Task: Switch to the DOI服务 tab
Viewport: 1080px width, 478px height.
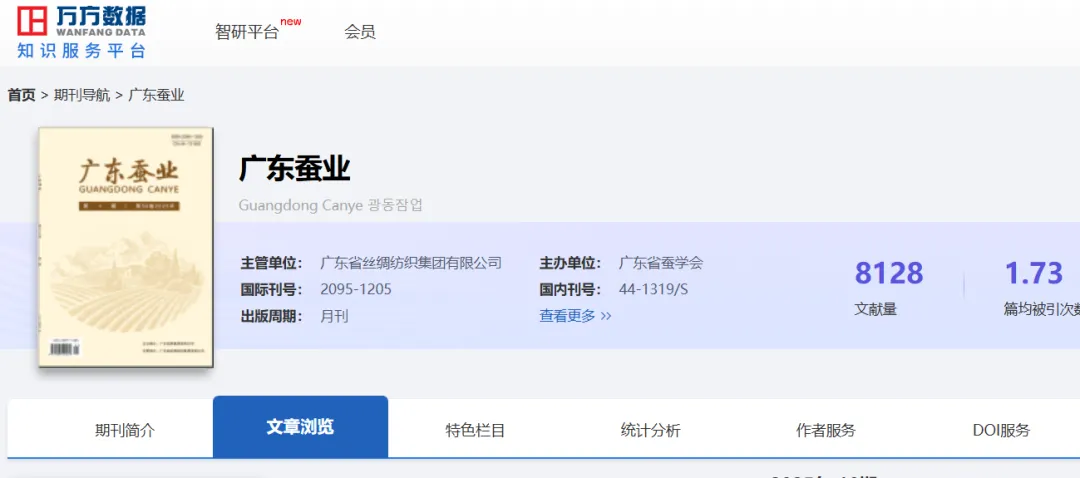Action: (1001, 430)
